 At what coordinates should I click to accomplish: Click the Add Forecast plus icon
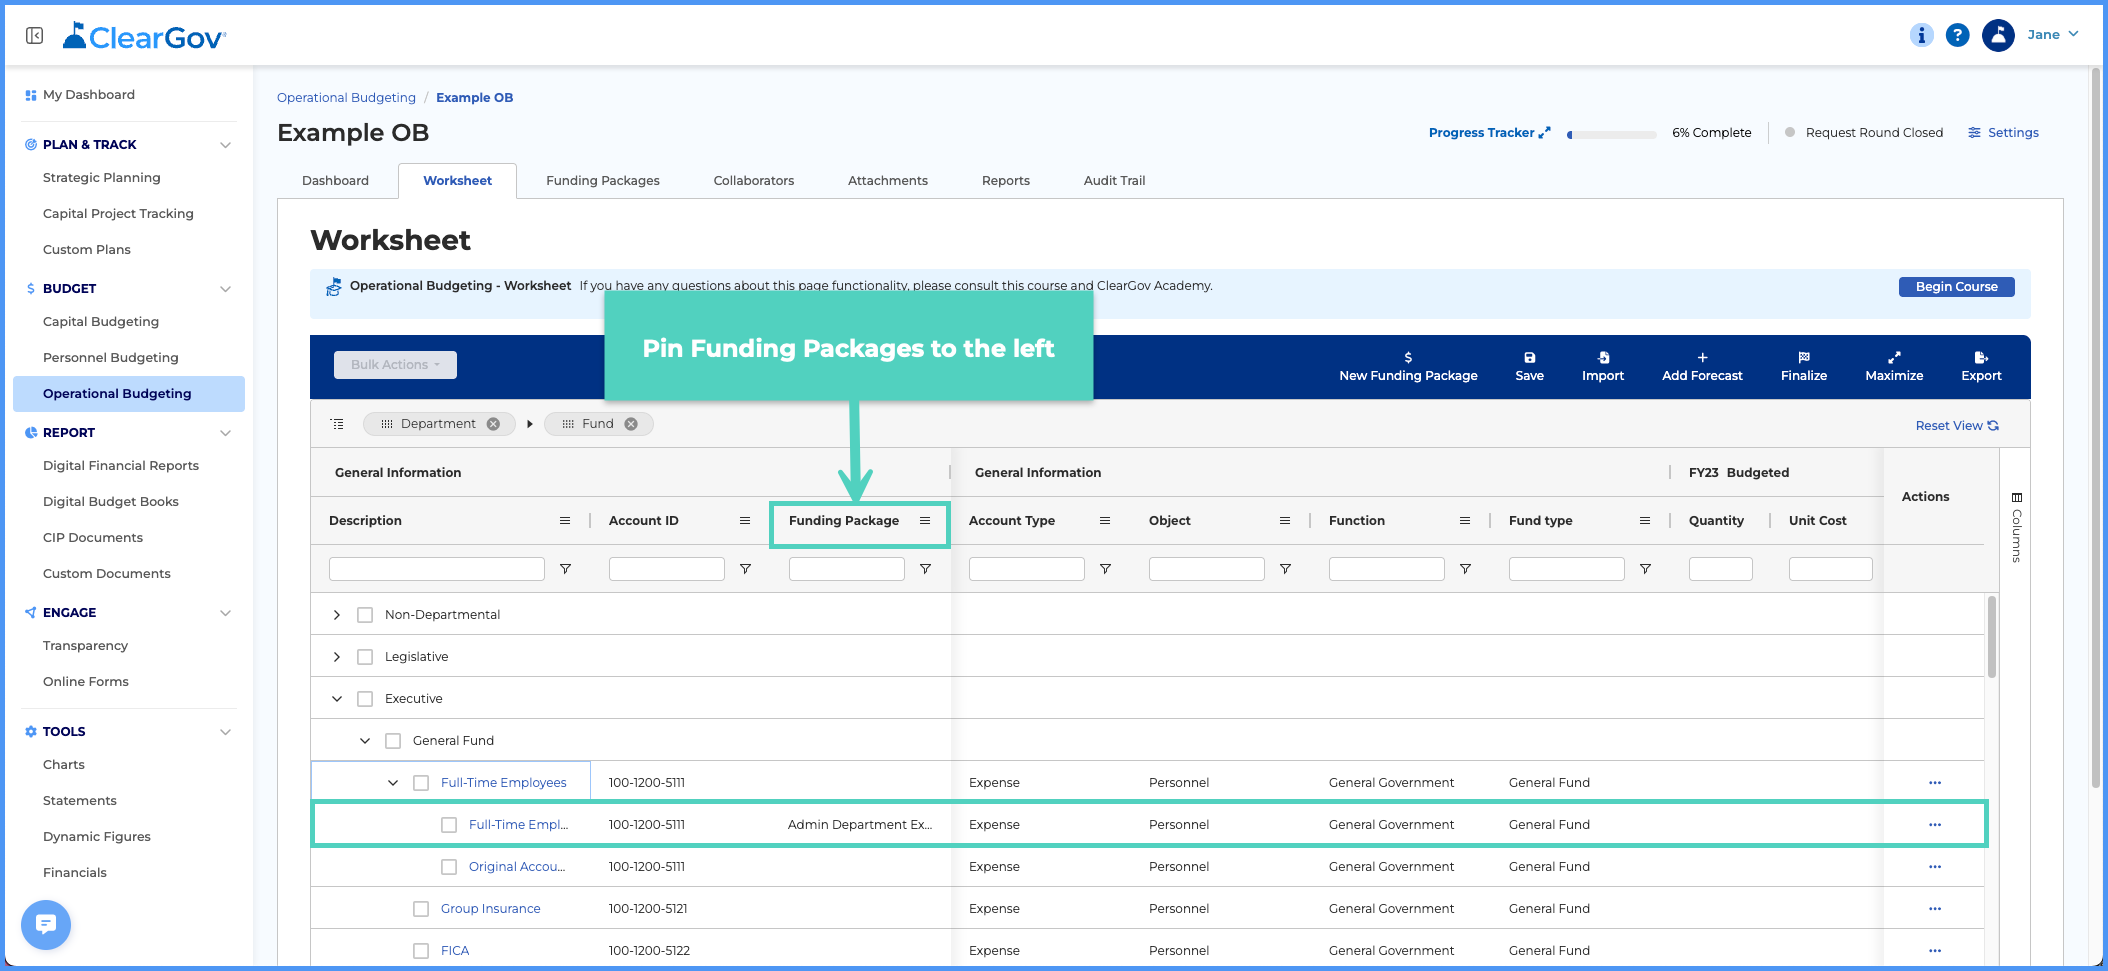(x=1702, y=358)
